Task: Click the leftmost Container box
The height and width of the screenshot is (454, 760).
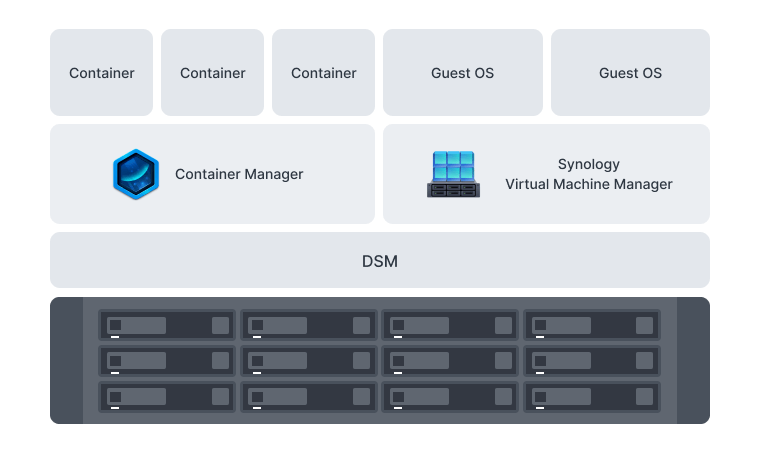Action: 102,73
